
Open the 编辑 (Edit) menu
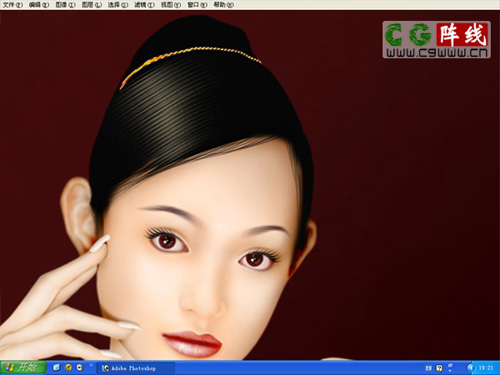tap(39, 5)
